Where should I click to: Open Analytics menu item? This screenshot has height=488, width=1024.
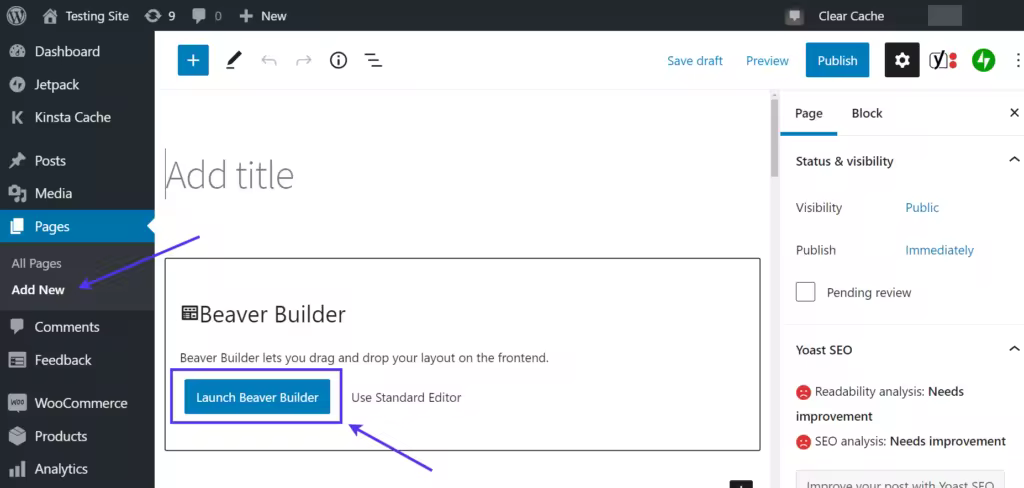click(77, 468)
